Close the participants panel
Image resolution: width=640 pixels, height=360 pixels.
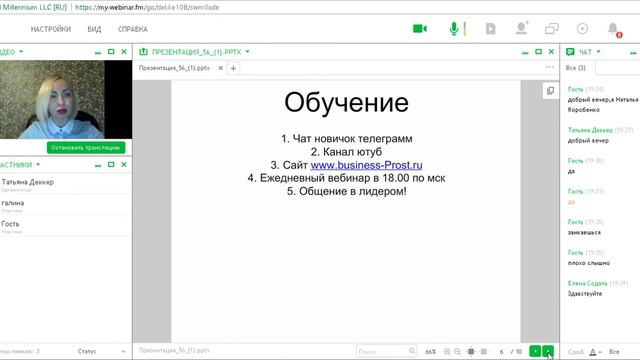tap(124, 164)
